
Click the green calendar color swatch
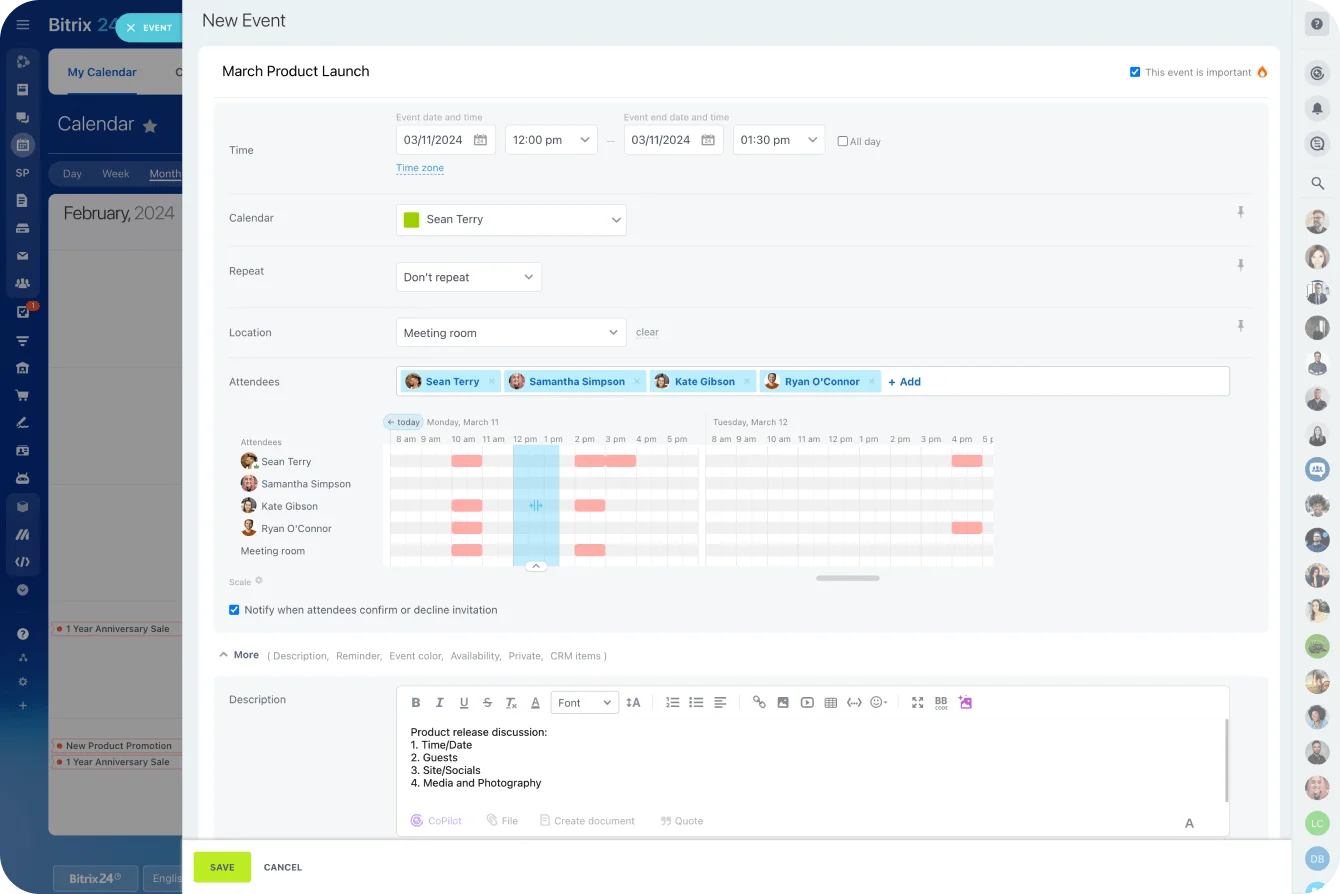(411, 219)
